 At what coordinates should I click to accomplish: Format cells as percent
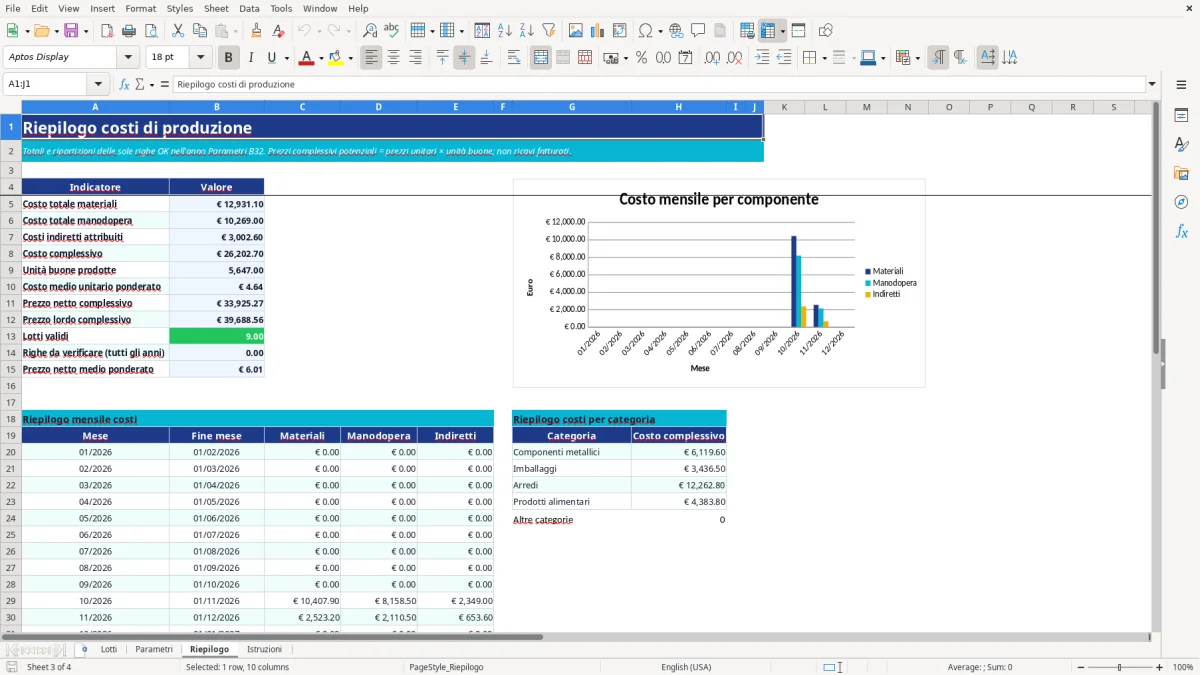pos(641,58)
